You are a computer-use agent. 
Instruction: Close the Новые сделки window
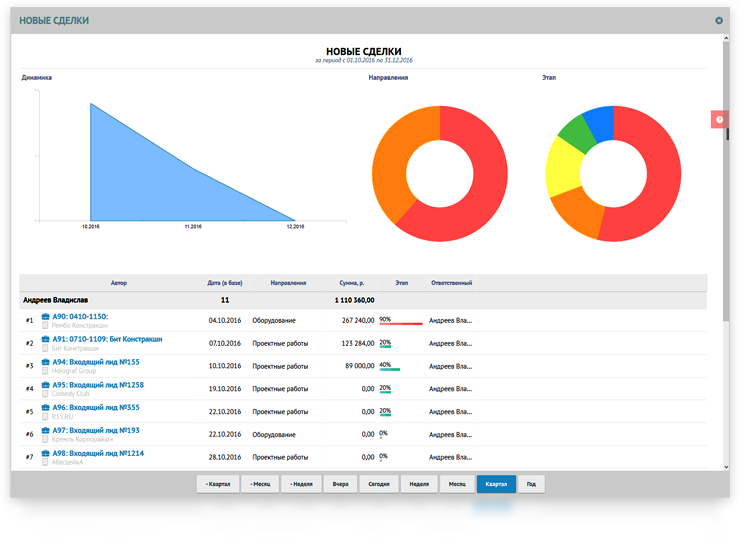pyautogui.click(x=718, y=20)
